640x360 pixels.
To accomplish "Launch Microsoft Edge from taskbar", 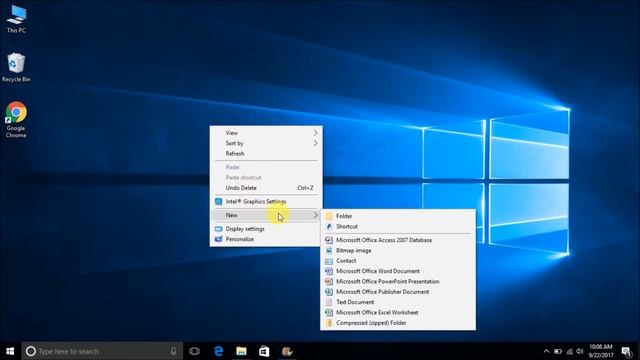I will [x=218, y=351].
